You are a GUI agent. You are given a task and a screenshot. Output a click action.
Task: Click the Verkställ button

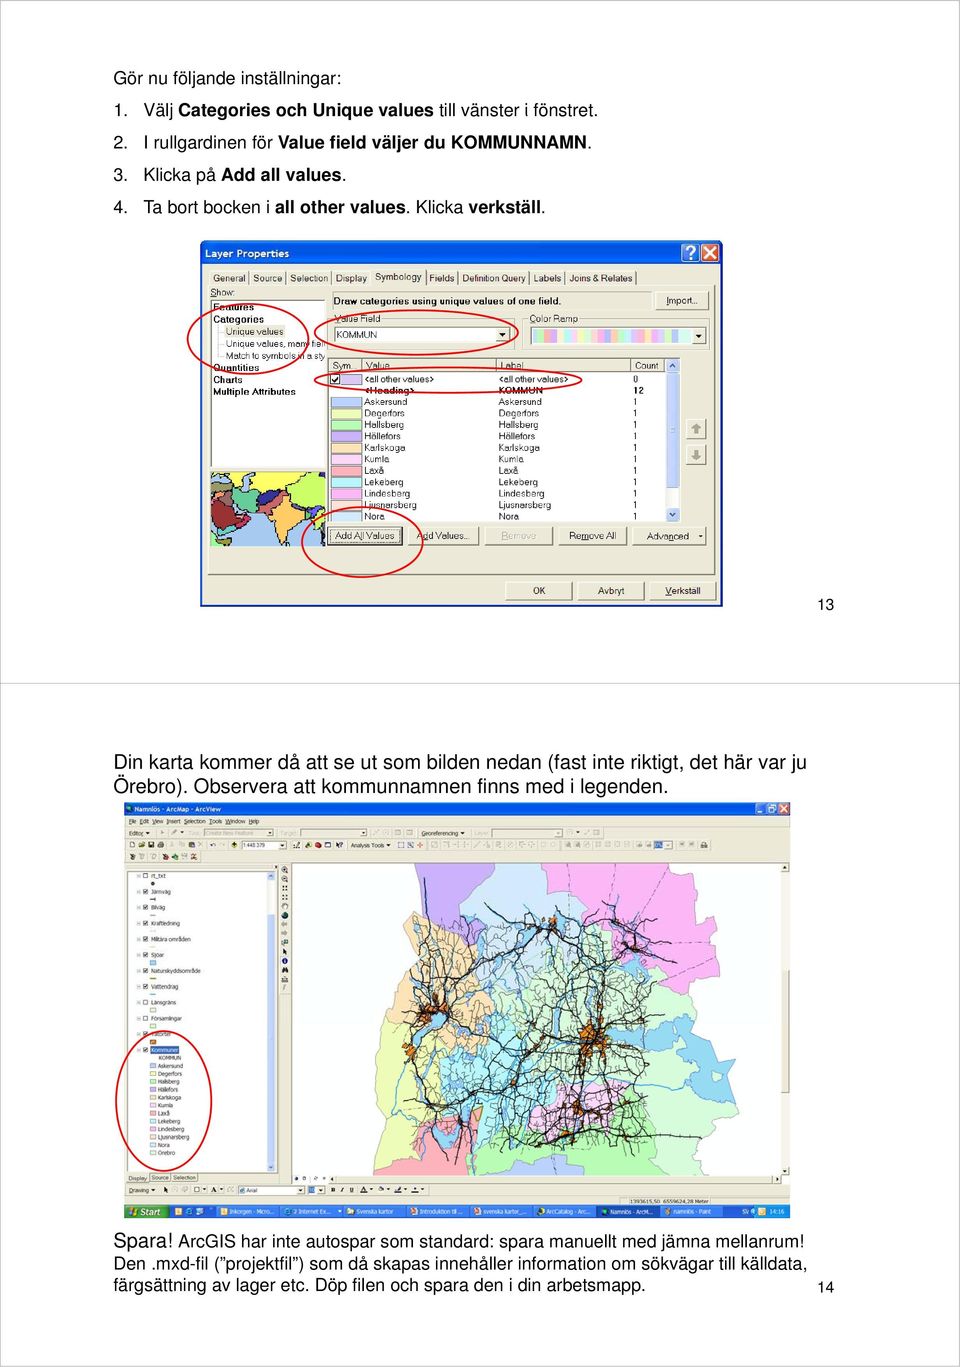(683, 591)
